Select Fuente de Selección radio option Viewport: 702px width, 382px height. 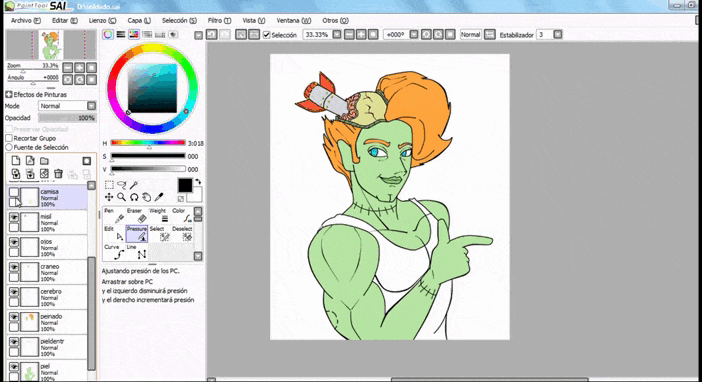coord(9,147)
